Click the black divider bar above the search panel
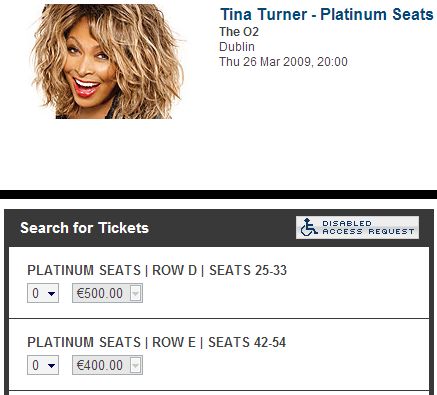Screen dimensions: 437x395 218,194
